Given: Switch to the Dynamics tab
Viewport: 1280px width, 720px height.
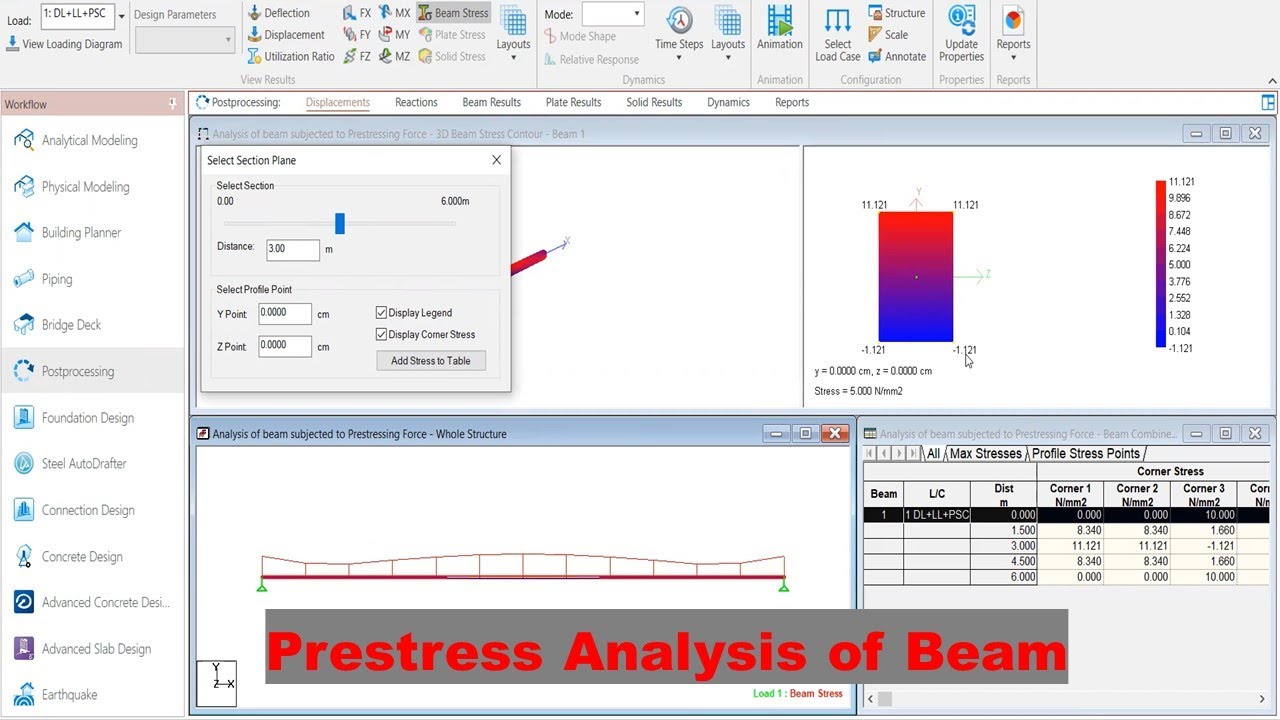Looking at the screenshot, I should tap(728, 102).
